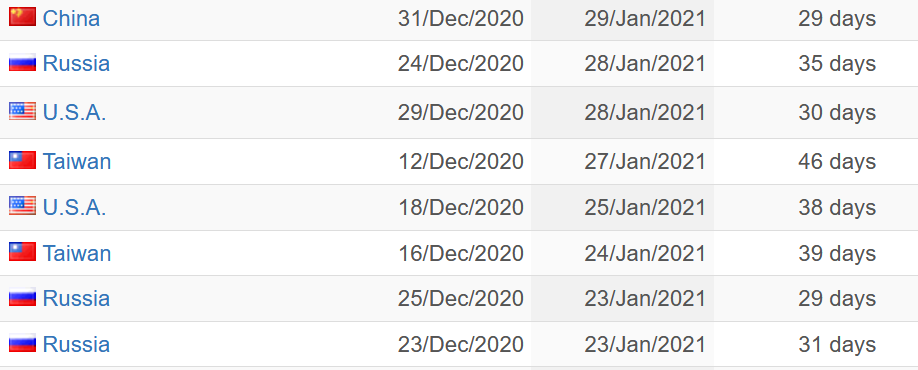Select the 29/Jan/2021 date cell
The image size is (918, 370).
pos(622,19)
